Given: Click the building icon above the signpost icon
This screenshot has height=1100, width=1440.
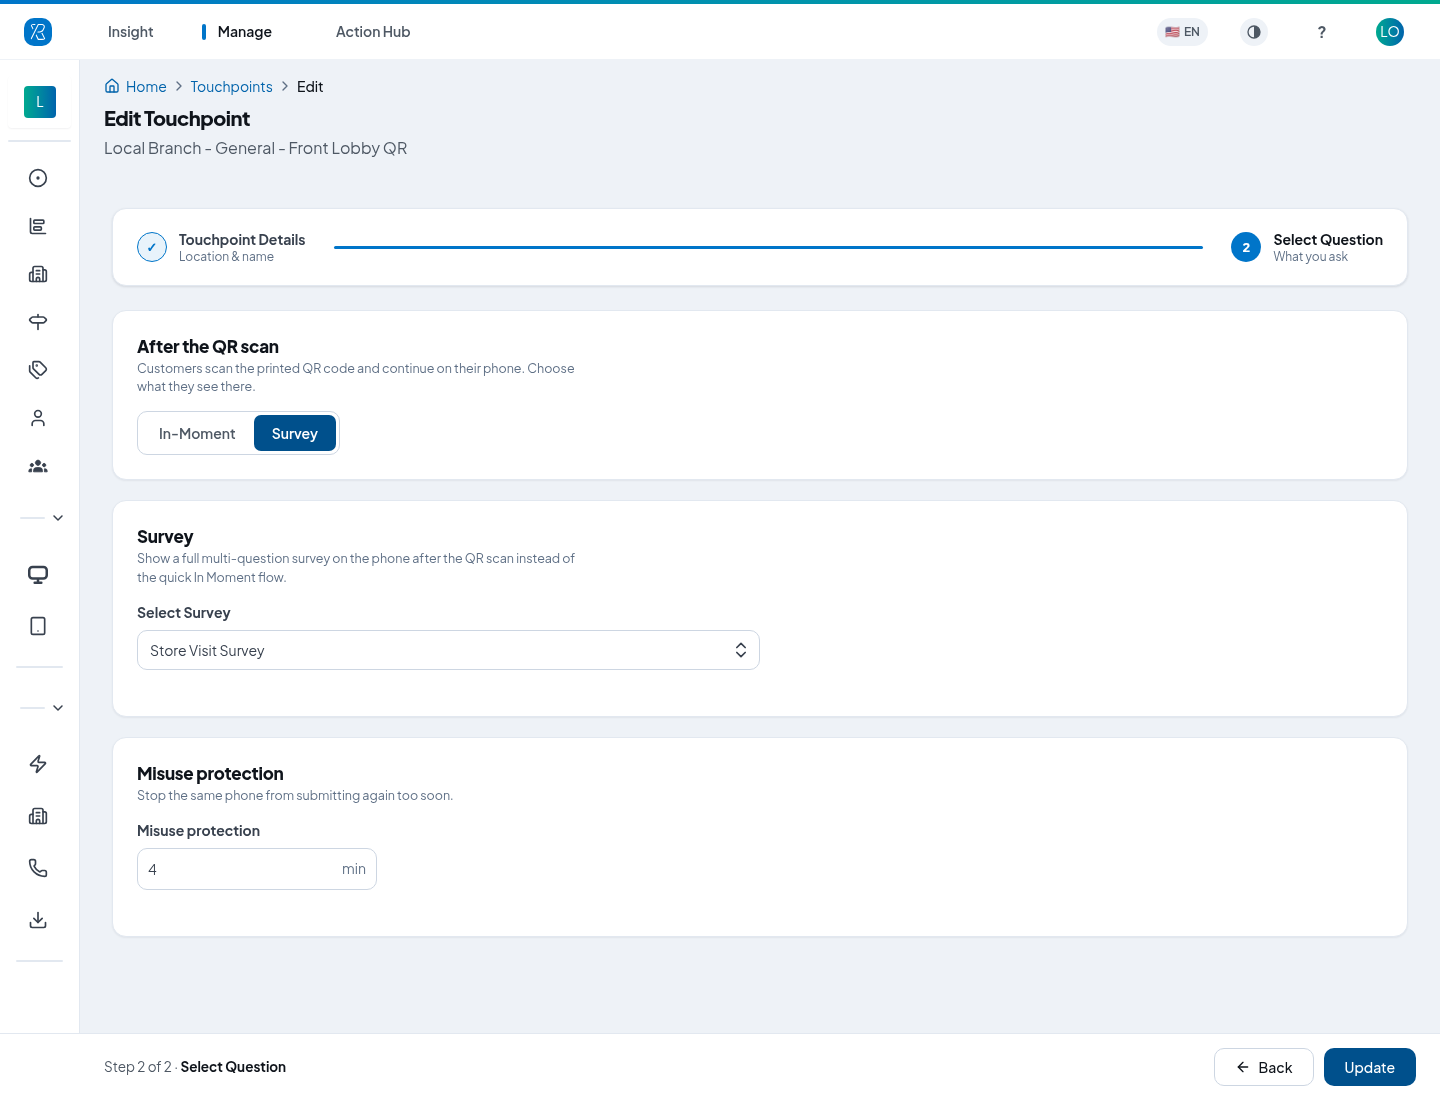Looking at the screenshot, I should [x=38, y=274].
